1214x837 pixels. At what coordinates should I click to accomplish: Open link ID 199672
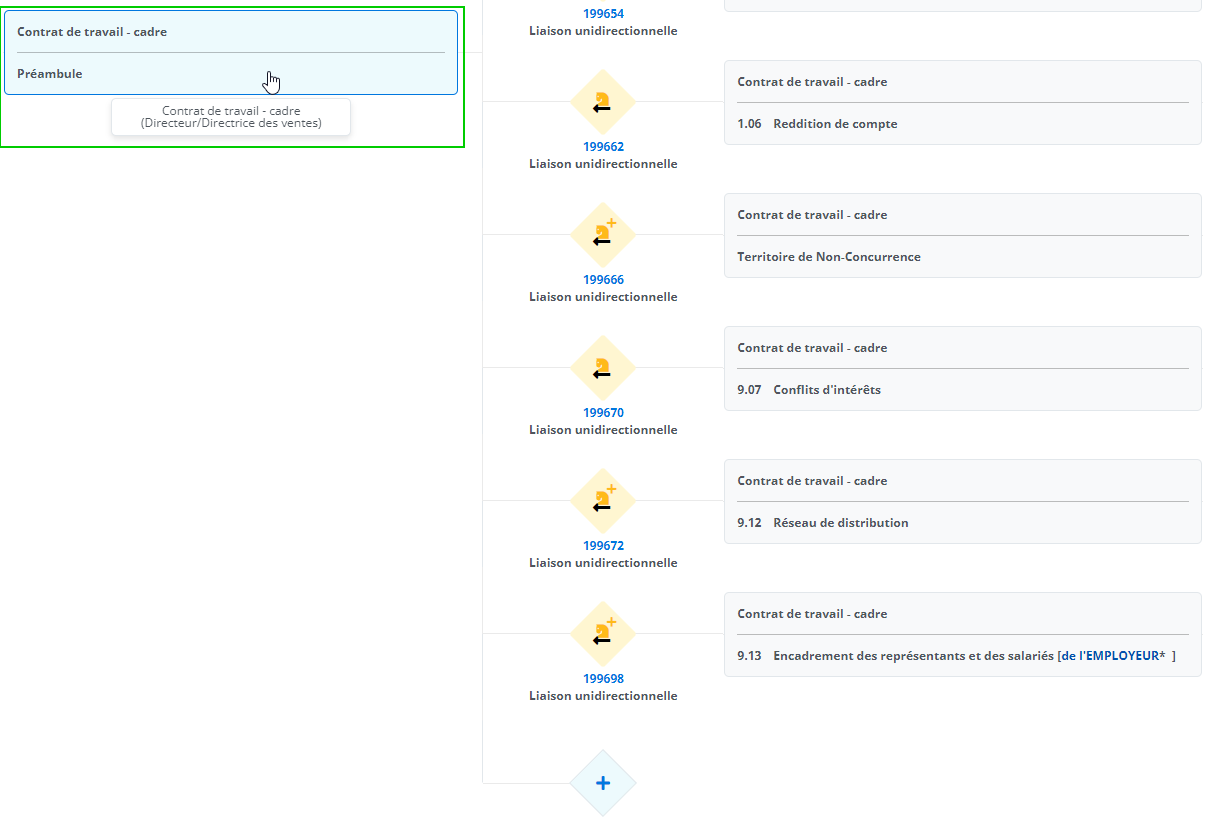603,546
